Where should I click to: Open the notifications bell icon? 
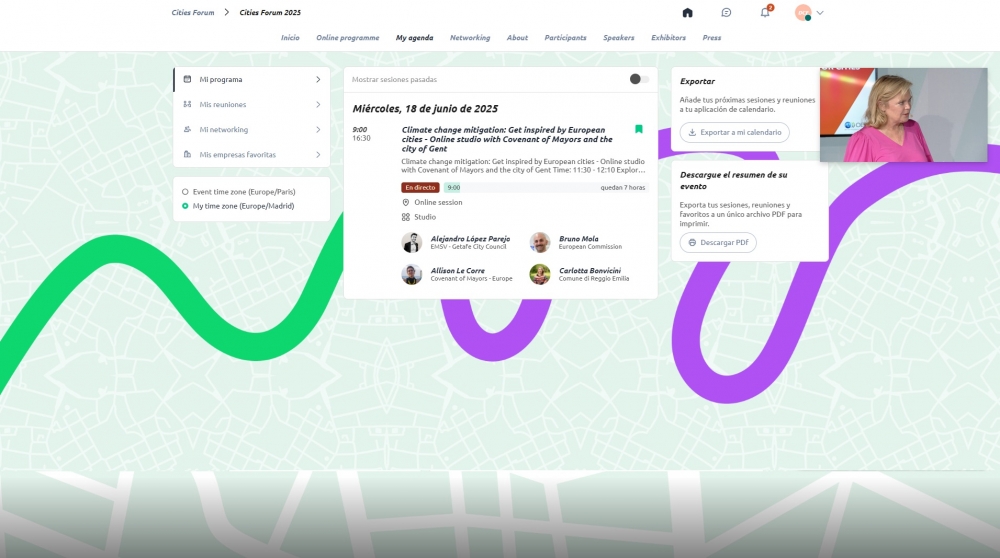765,13
